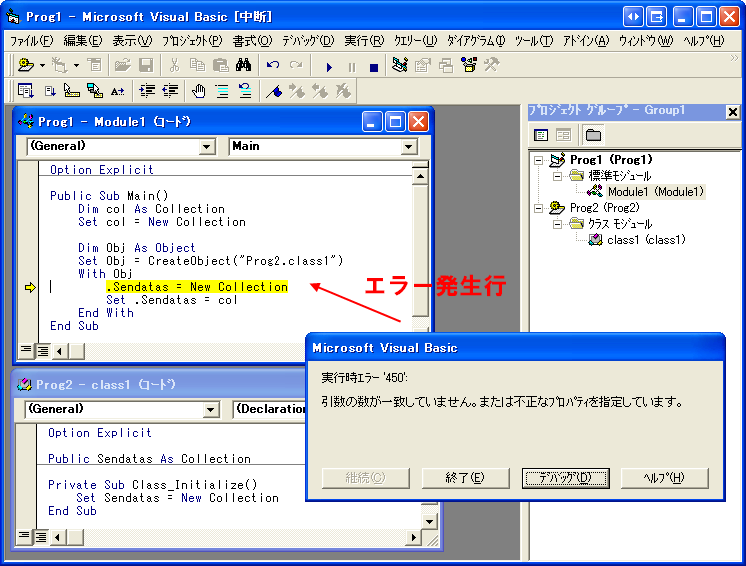This screenshot has width=746, height=566.
Task: Collapse the Prog2 (Prog2) project node
Action: (x=538, y=208)
